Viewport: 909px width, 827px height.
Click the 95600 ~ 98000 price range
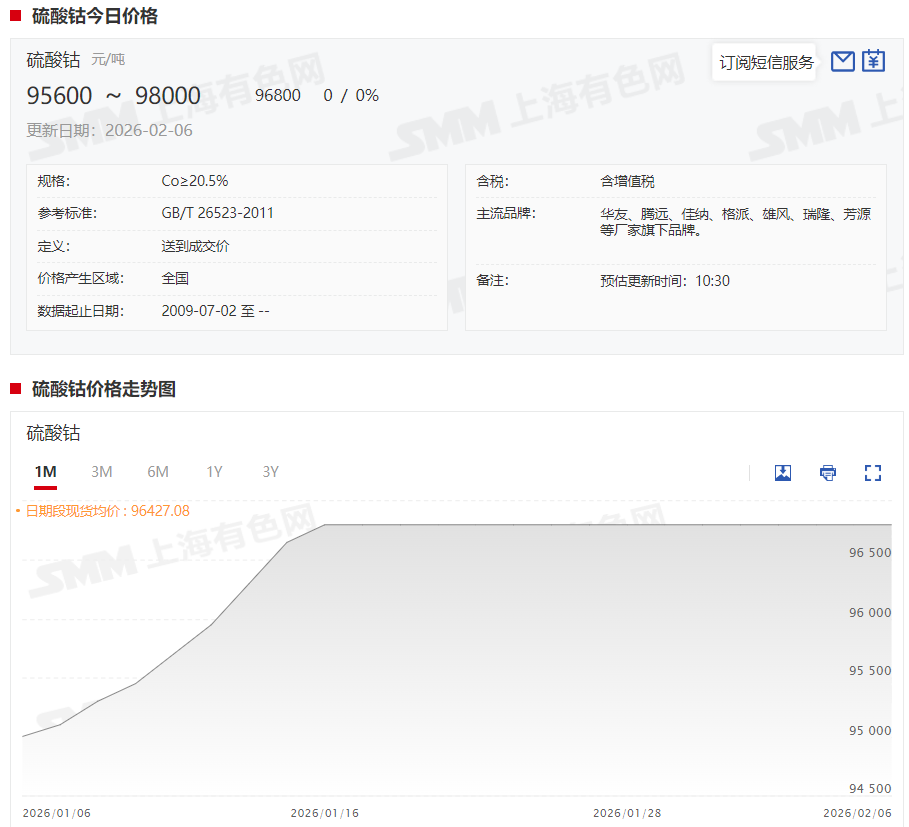[113, 96]
